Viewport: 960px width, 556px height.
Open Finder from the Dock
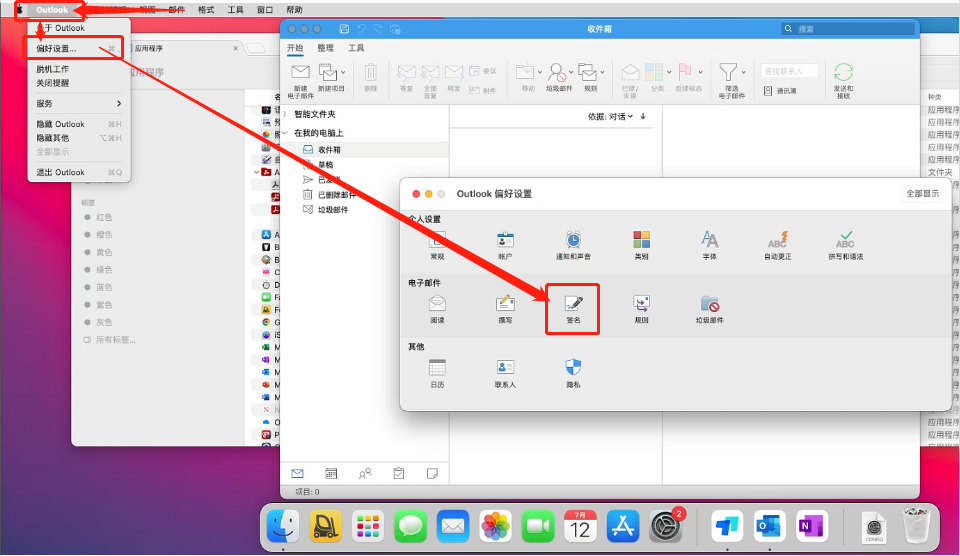(283, 526)
